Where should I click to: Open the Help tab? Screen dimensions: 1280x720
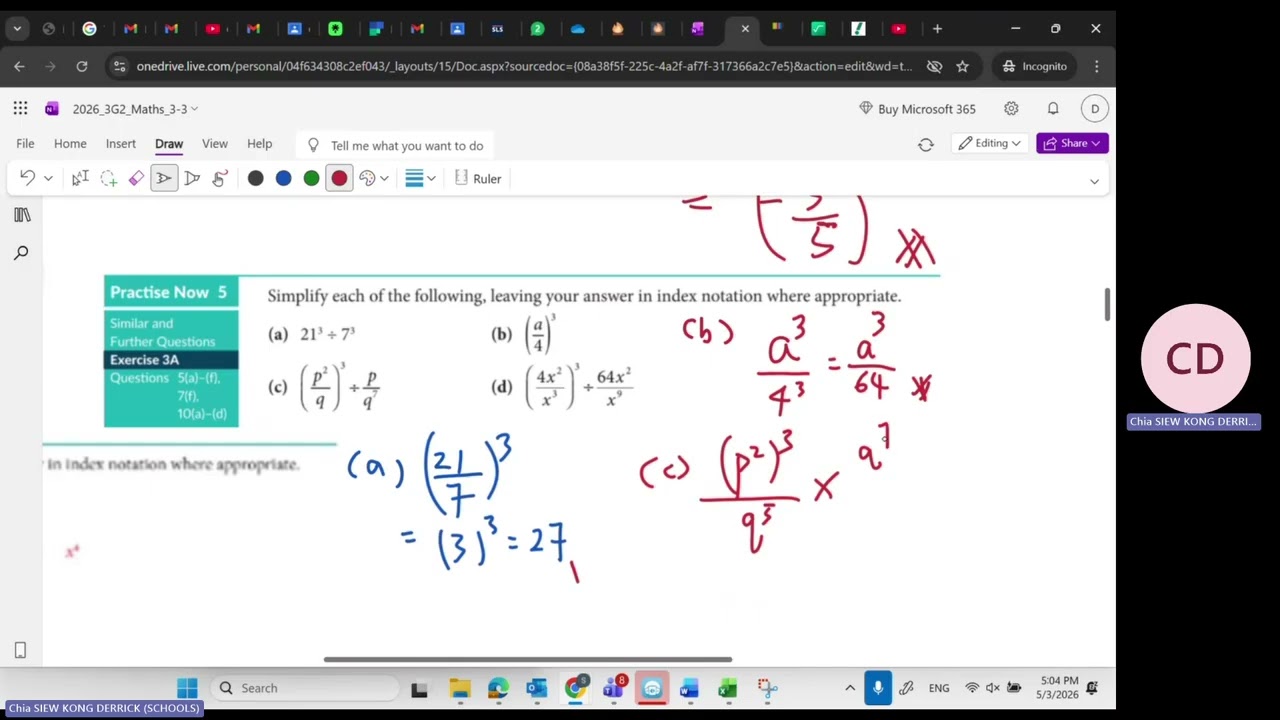point(259,144)
